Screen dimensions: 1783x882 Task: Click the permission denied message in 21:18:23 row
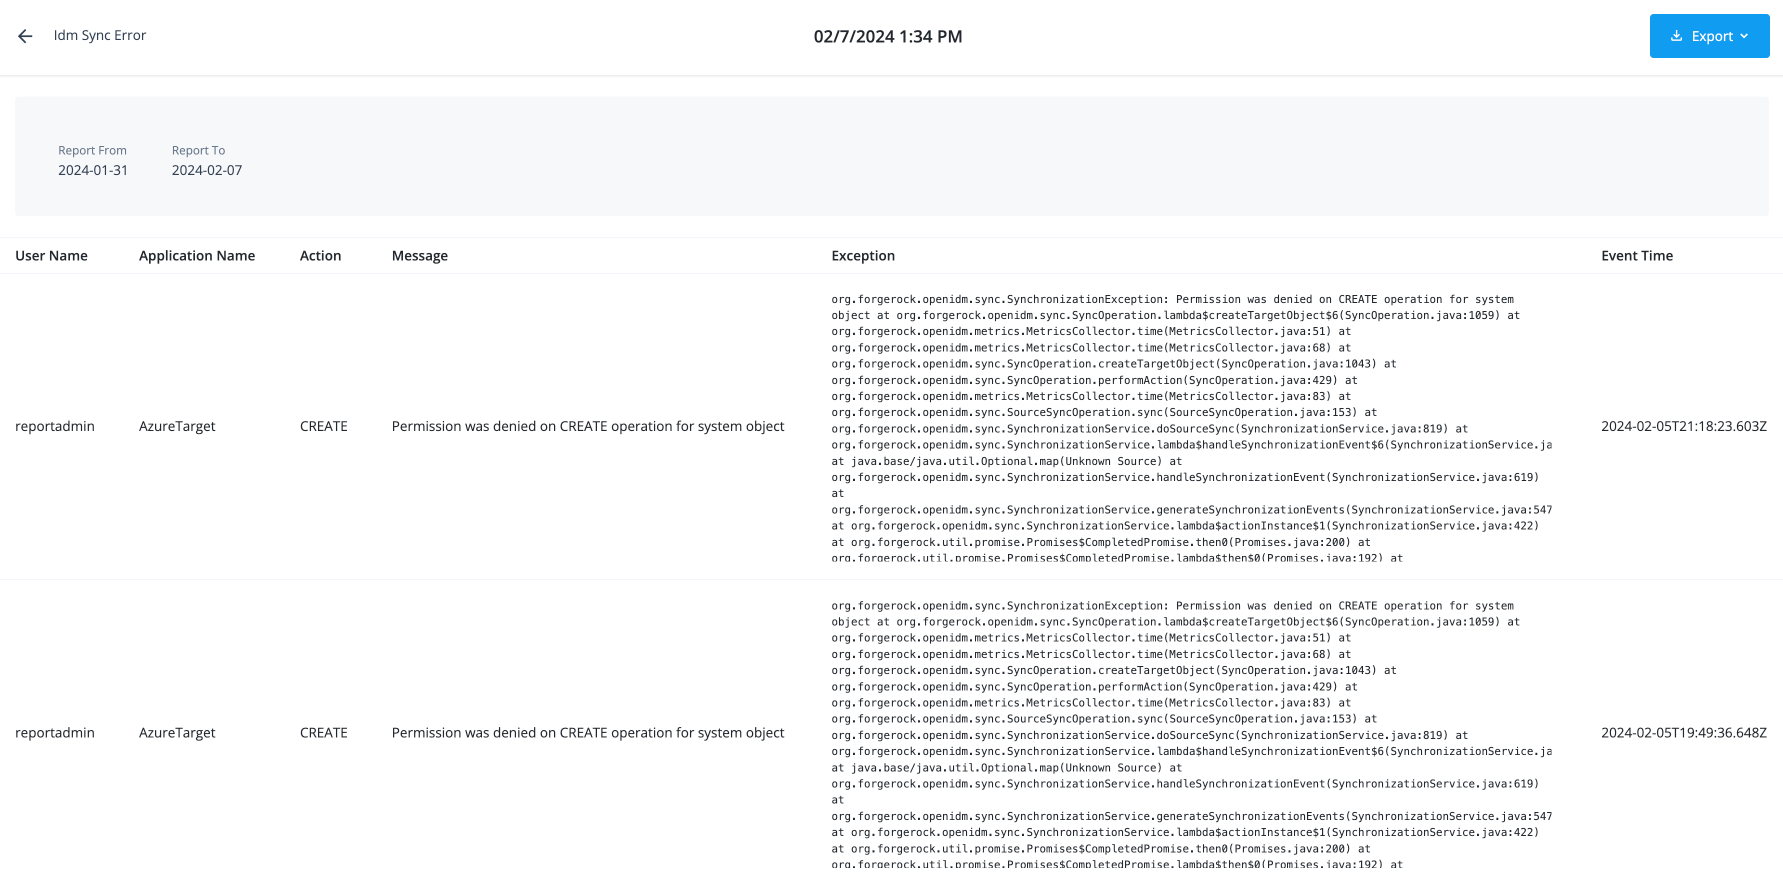(x=588, y=426)
